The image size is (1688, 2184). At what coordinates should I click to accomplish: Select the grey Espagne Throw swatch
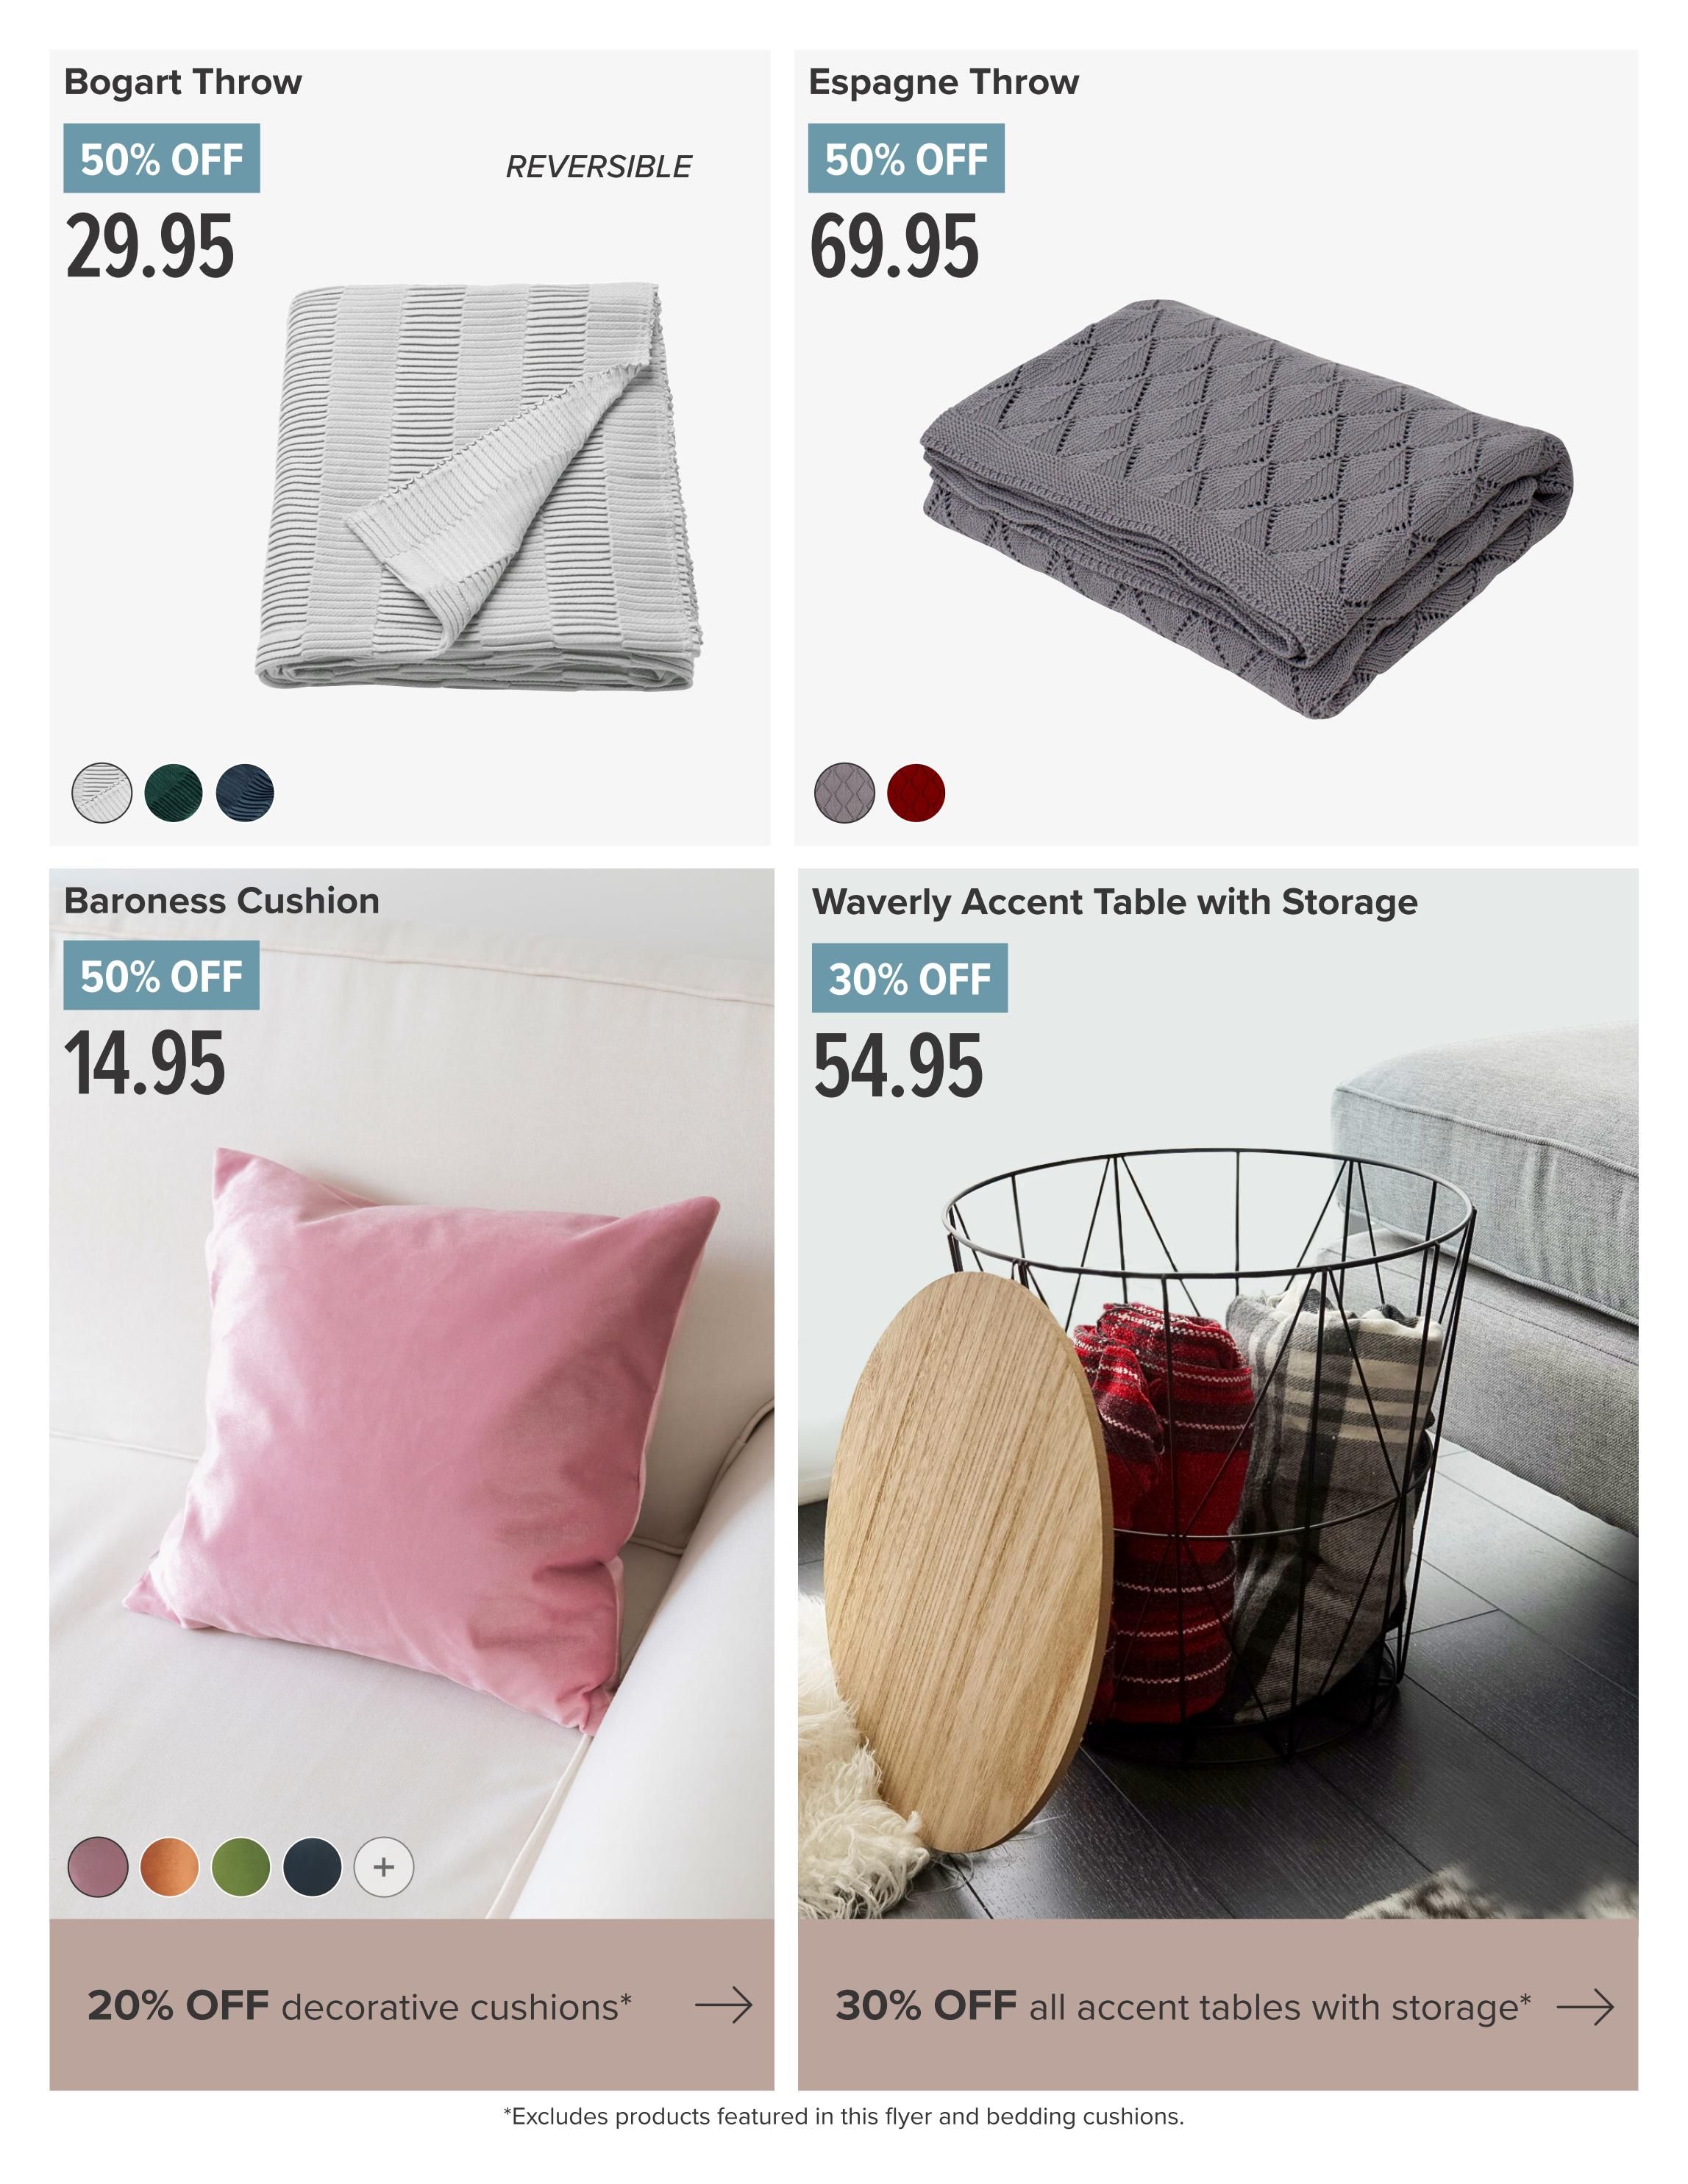(845, 793)
